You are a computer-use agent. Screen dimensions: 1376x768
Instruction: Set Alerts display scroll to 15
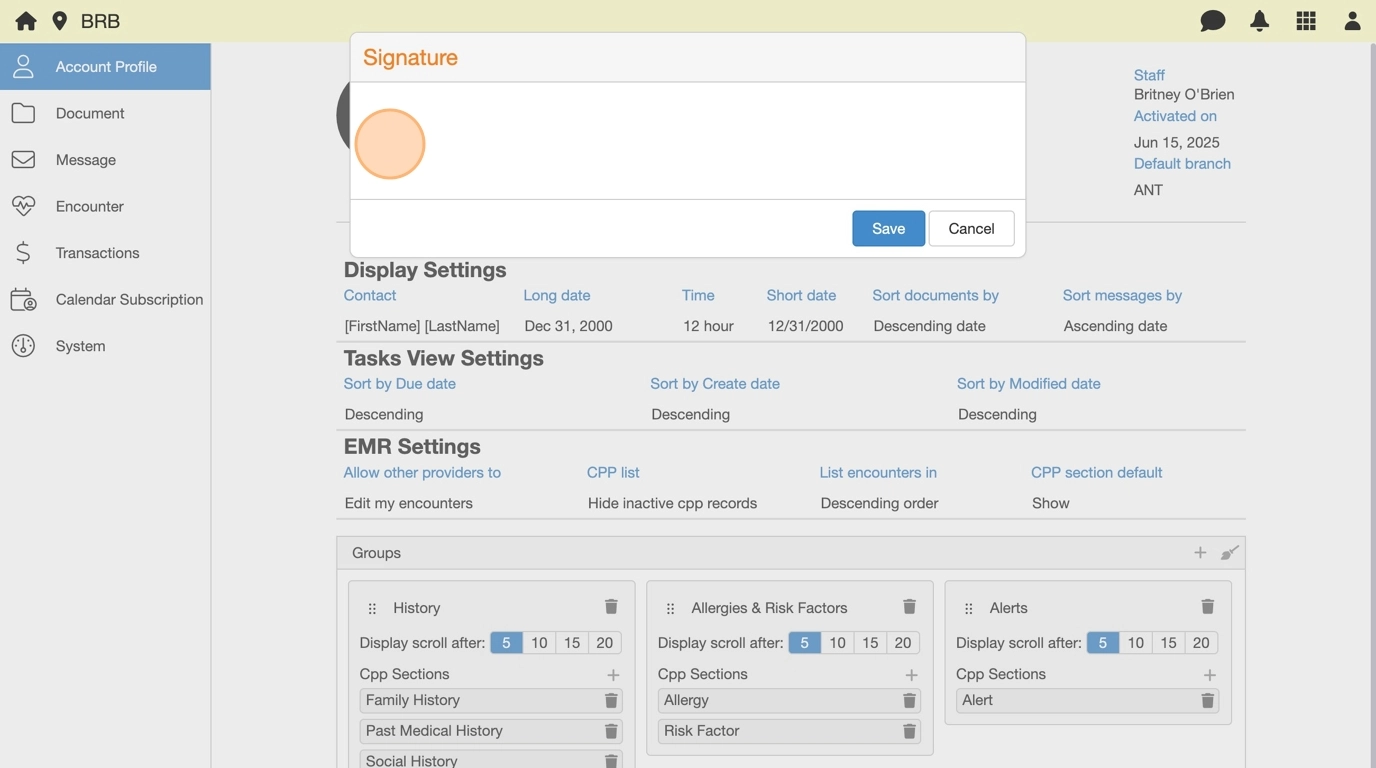tap(1168, 643)
